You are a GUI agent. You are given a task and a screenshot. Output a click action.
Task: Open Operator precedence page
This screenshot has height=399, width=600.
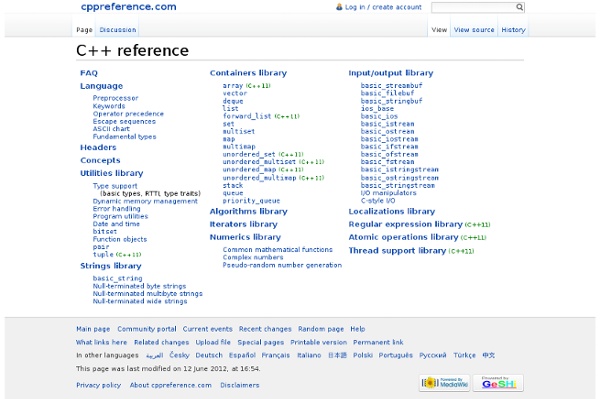[x=128, y=114]
